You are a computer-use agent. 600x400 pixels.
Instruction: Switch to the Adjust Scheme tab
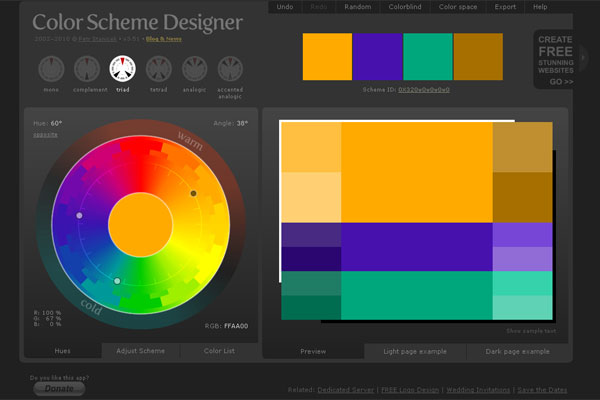pyautogui.click(x=140, y=351)
